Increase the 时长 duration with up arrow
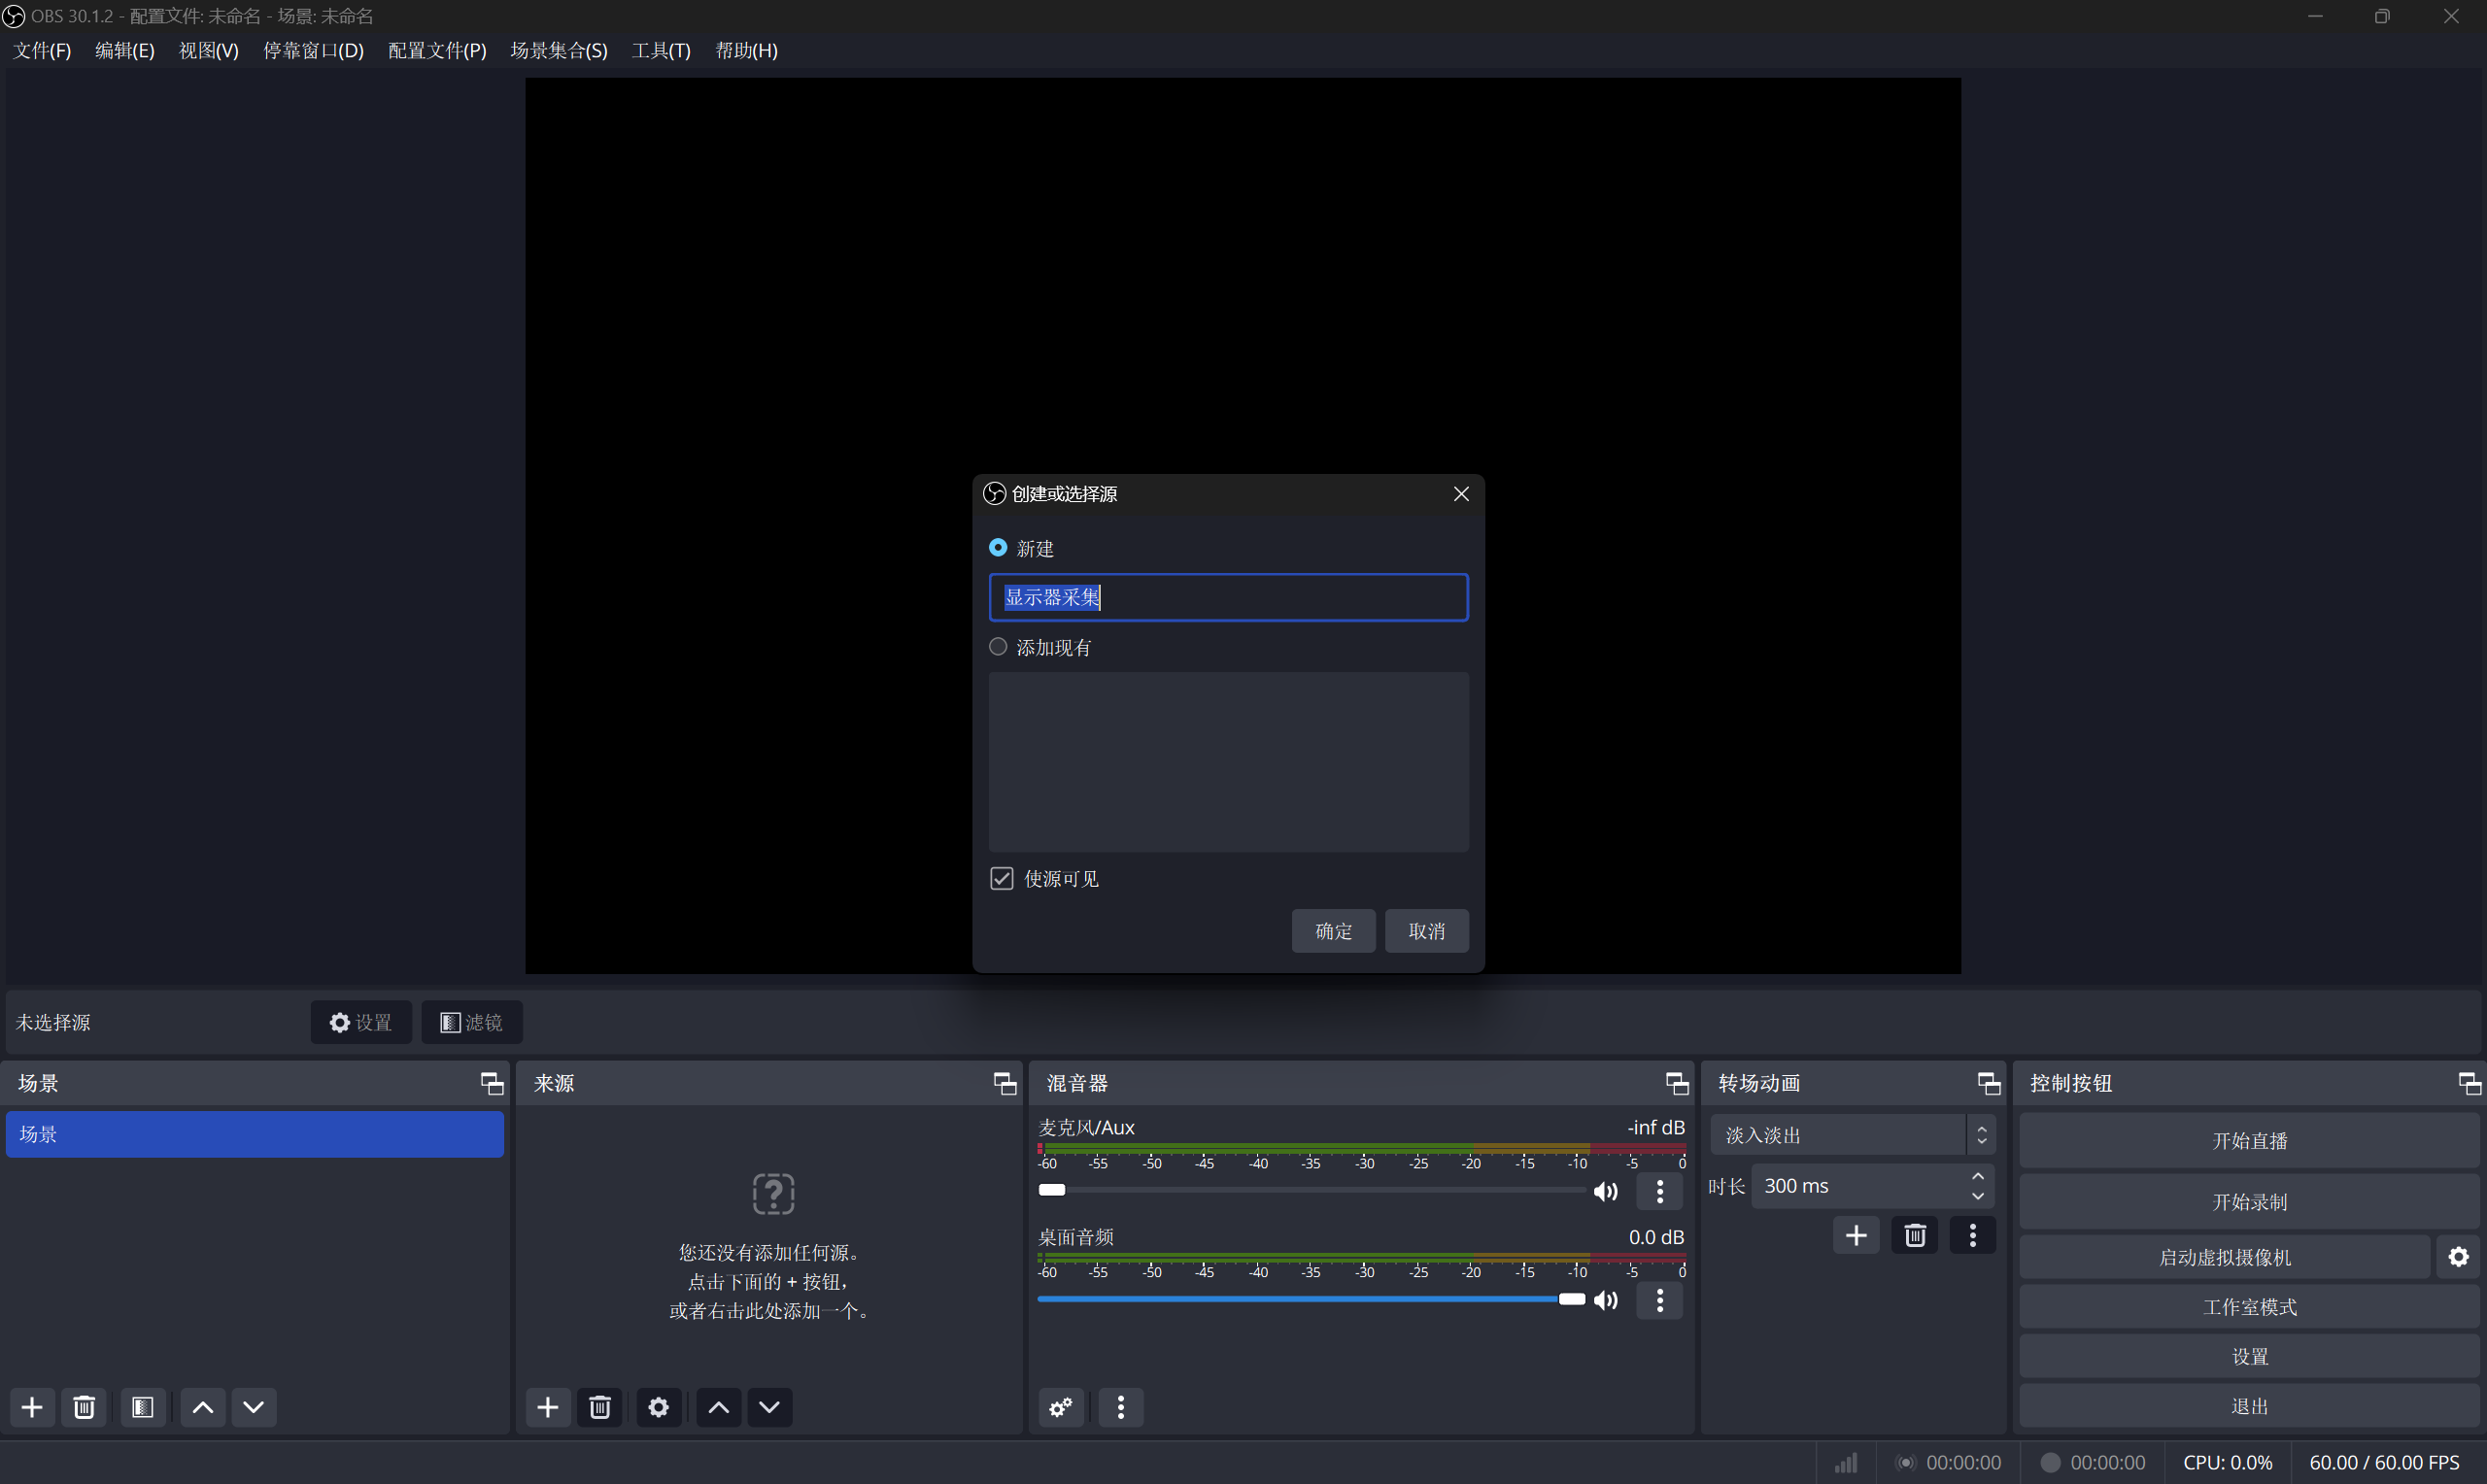The width and height of the screenshot is (2487, 1484). click(x=1977, y=1177)
